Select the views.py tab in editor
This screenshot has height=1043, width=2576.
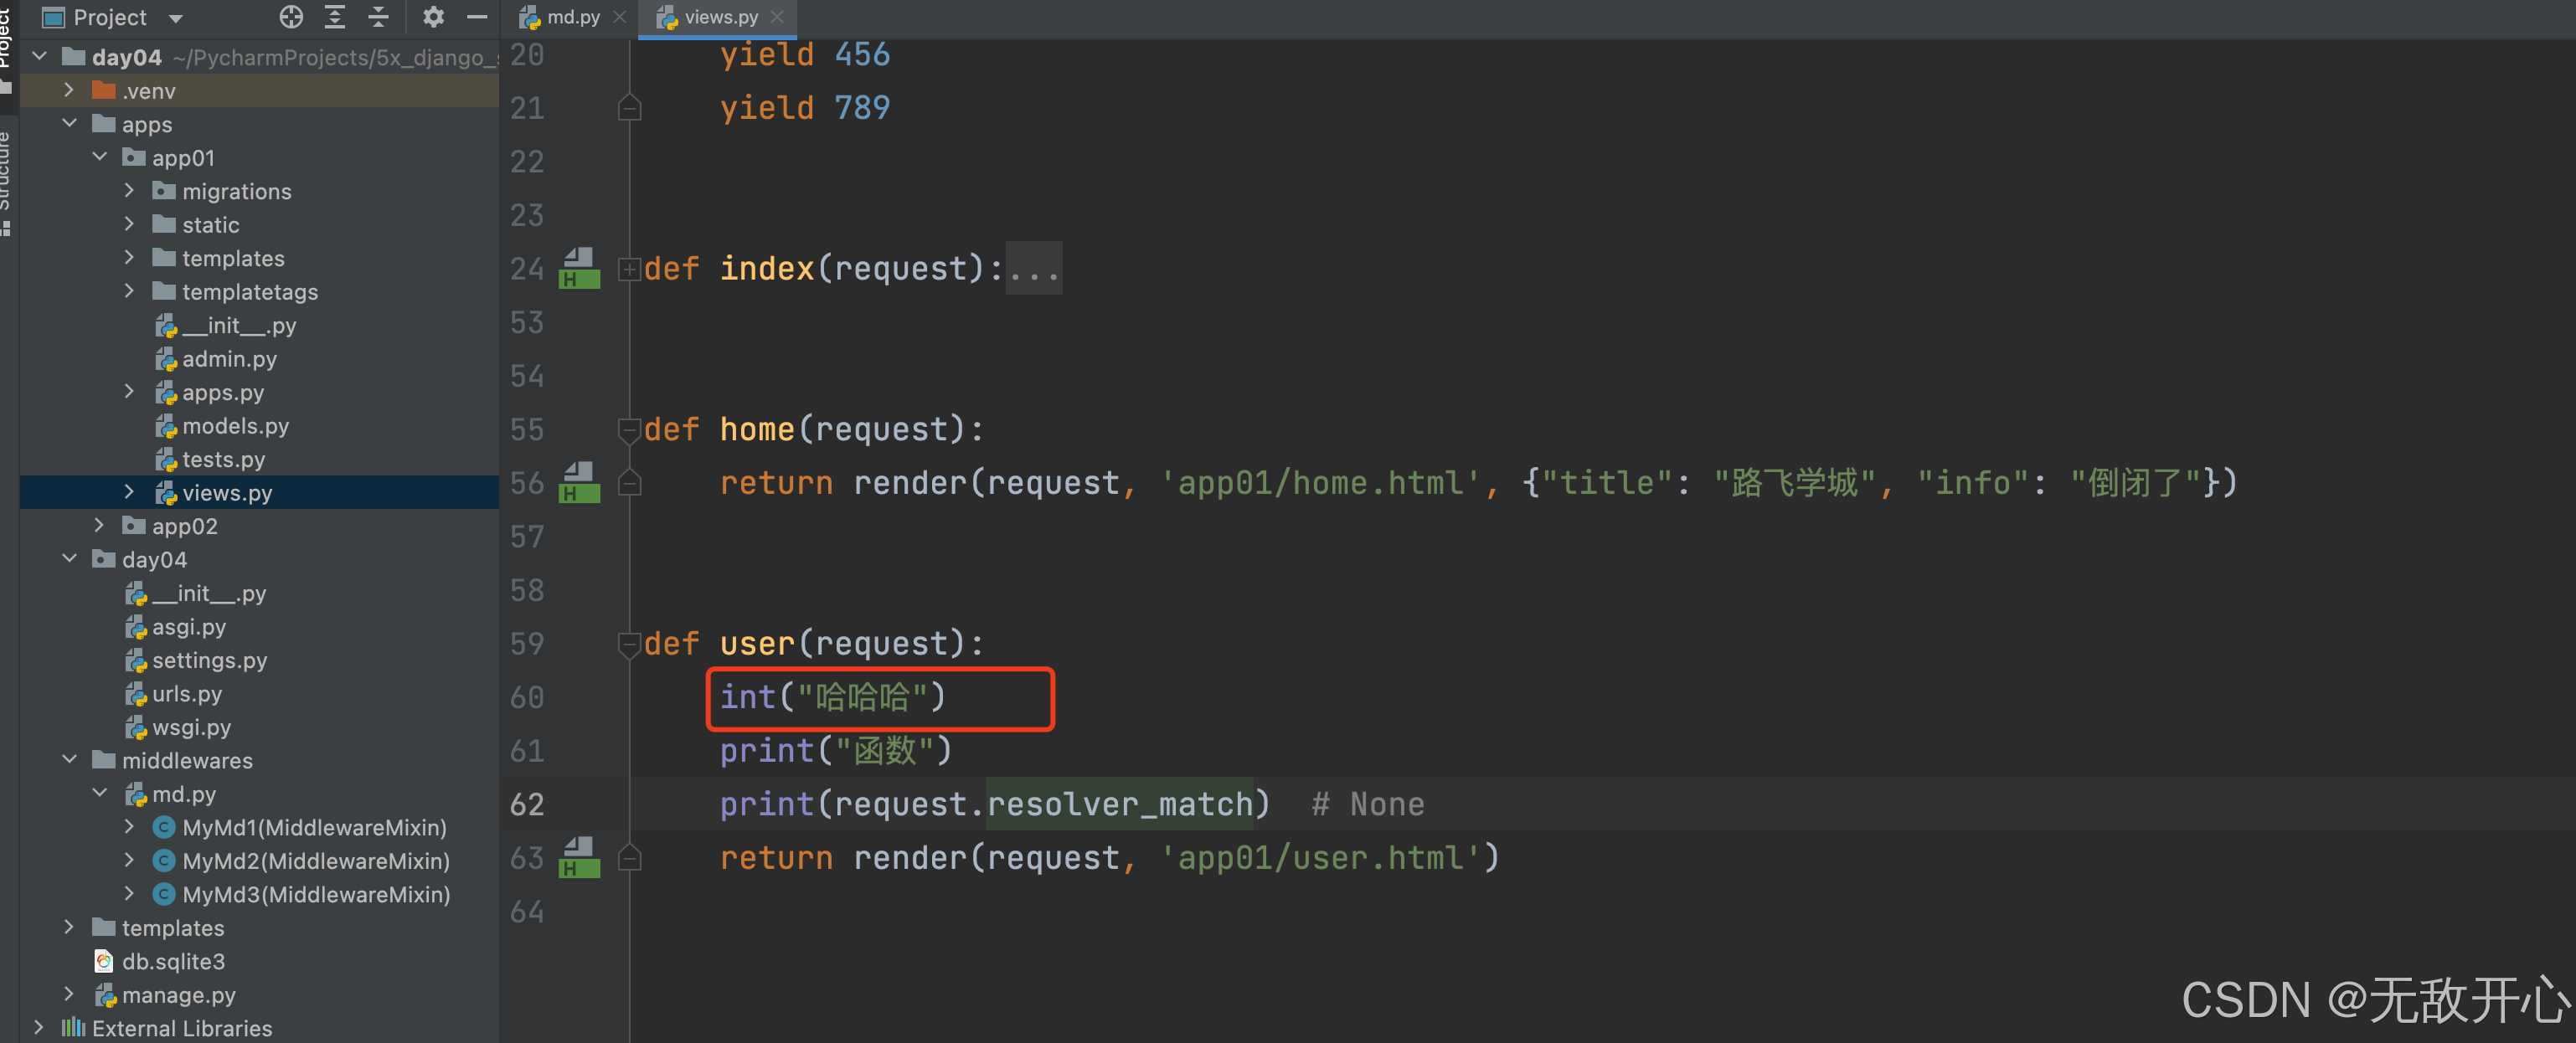tap(708, 15)
